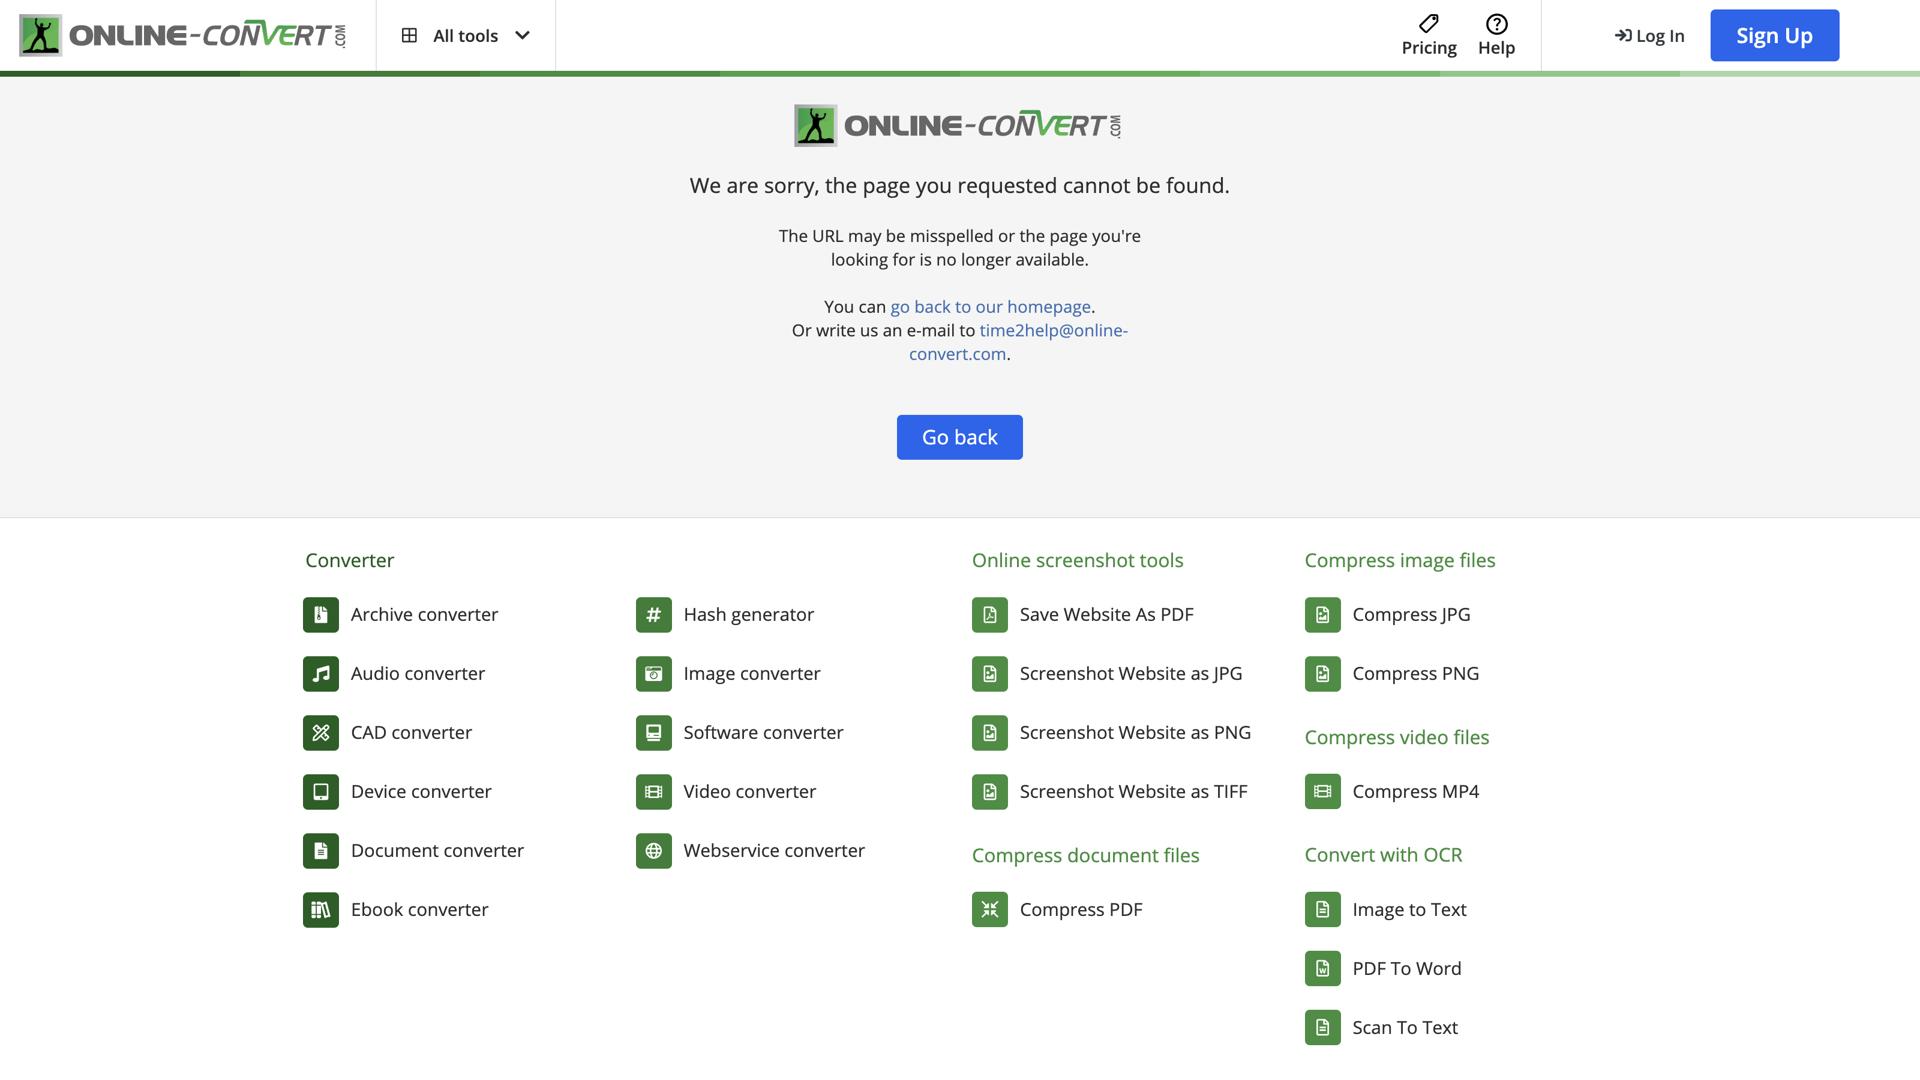Image resolution: width=1920 pixels, height=1080 pixels.
Task: Open the Screenshot Website as PNG link
Action: (1134, 733)
